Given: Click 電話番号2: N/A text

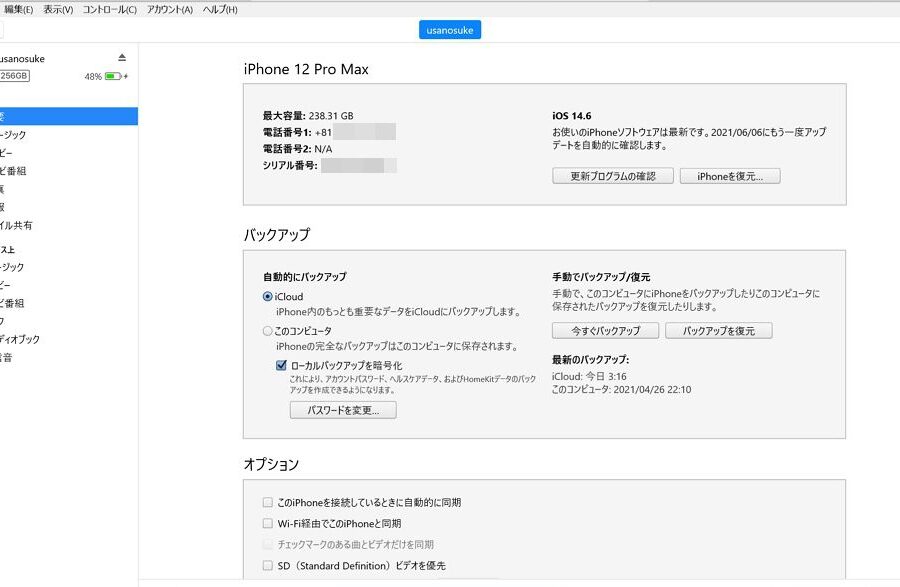Looking at the screenshot, I should [x=297, y=149].
